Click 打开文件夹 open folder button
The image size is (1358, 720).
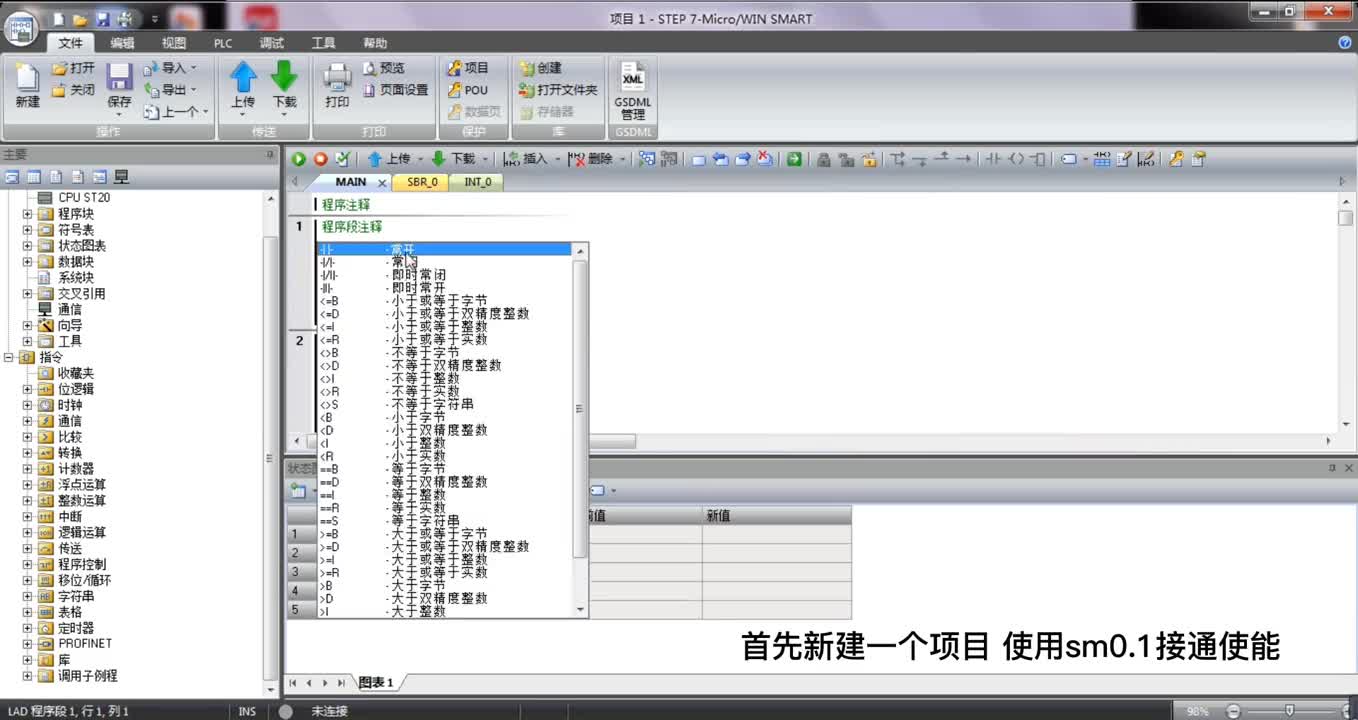tap(558, 90)
